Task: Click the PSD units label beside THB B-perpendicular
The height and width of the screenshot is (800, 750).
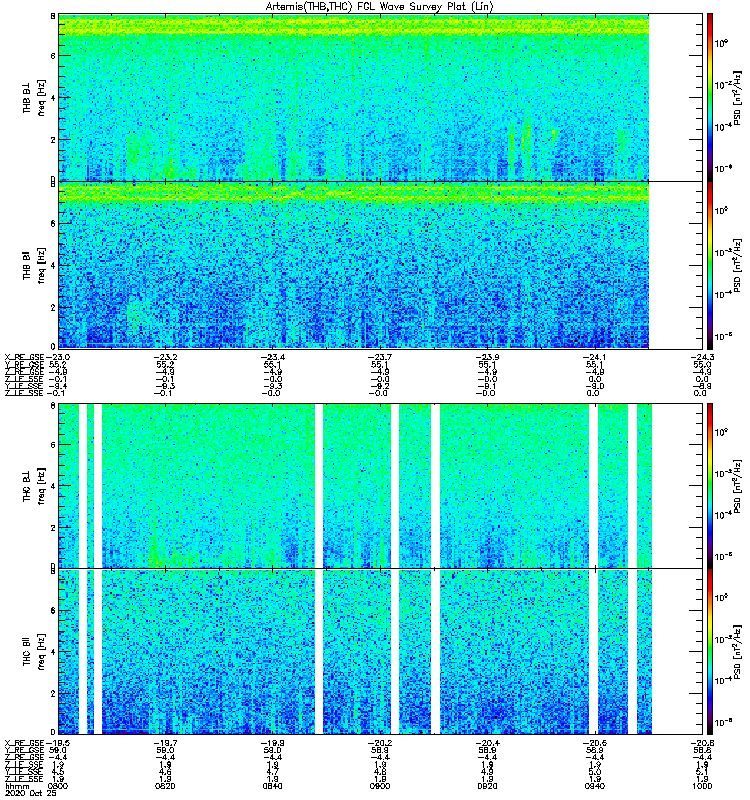Action: coord(737,97)
